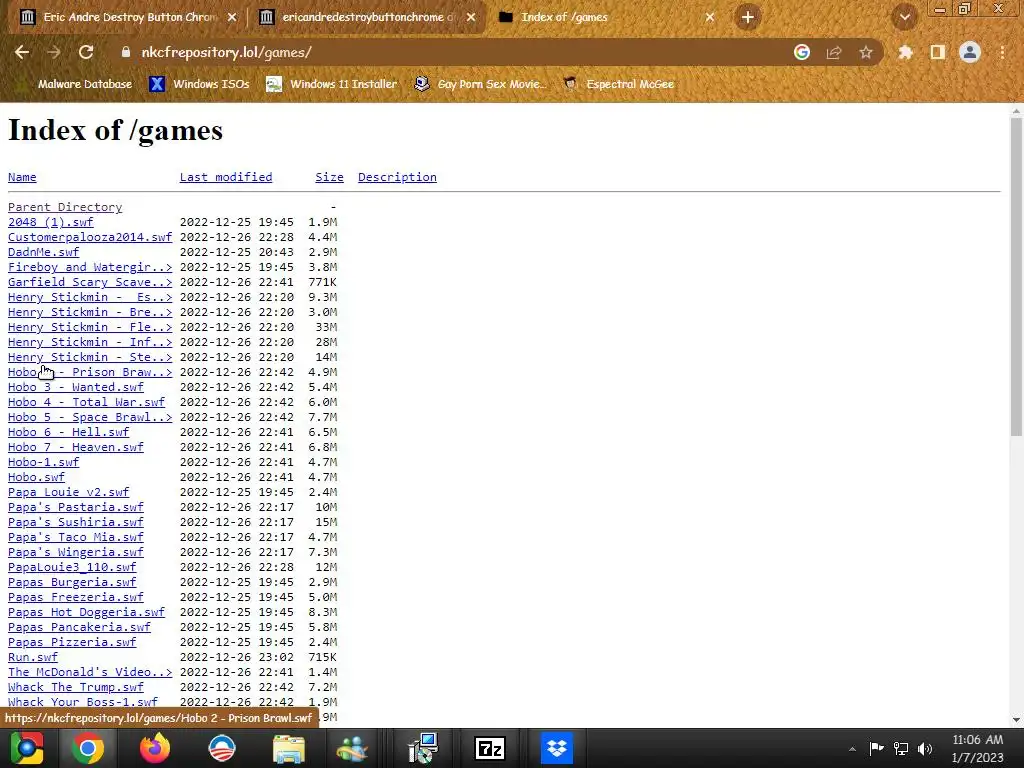Open Papas Hot Doggeria.swf
Viewport: 1024px width, 768px height.
[86, 613]
